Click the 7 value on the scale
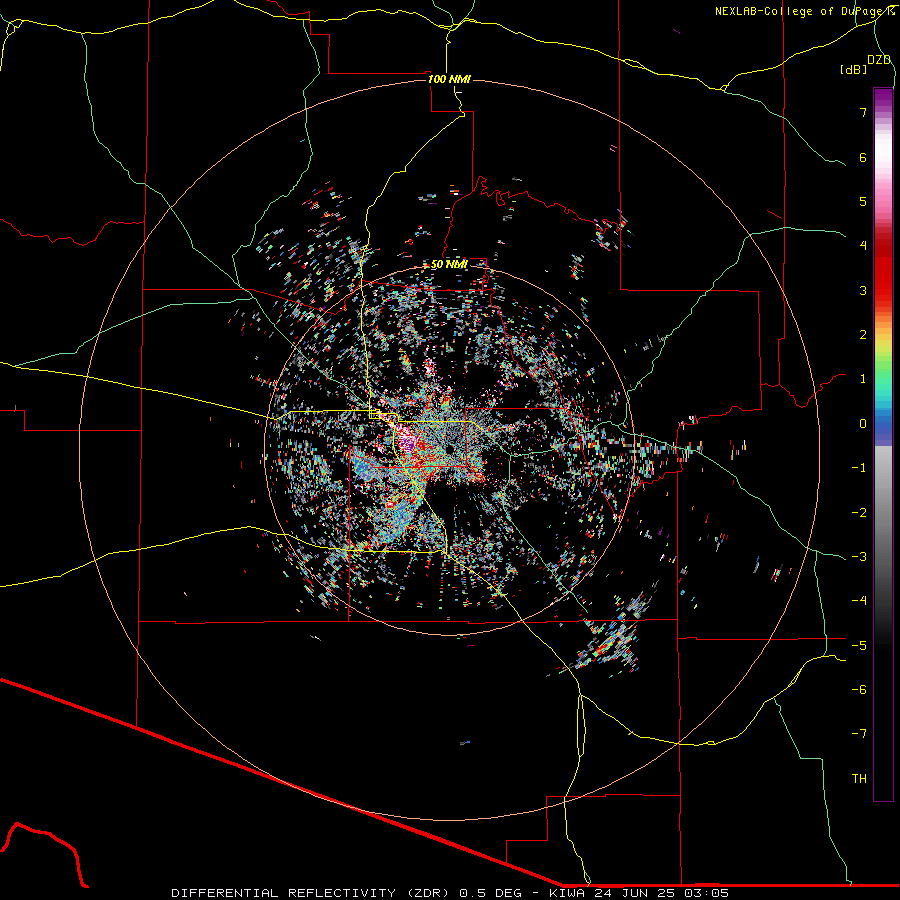 [x=863, y=112]
